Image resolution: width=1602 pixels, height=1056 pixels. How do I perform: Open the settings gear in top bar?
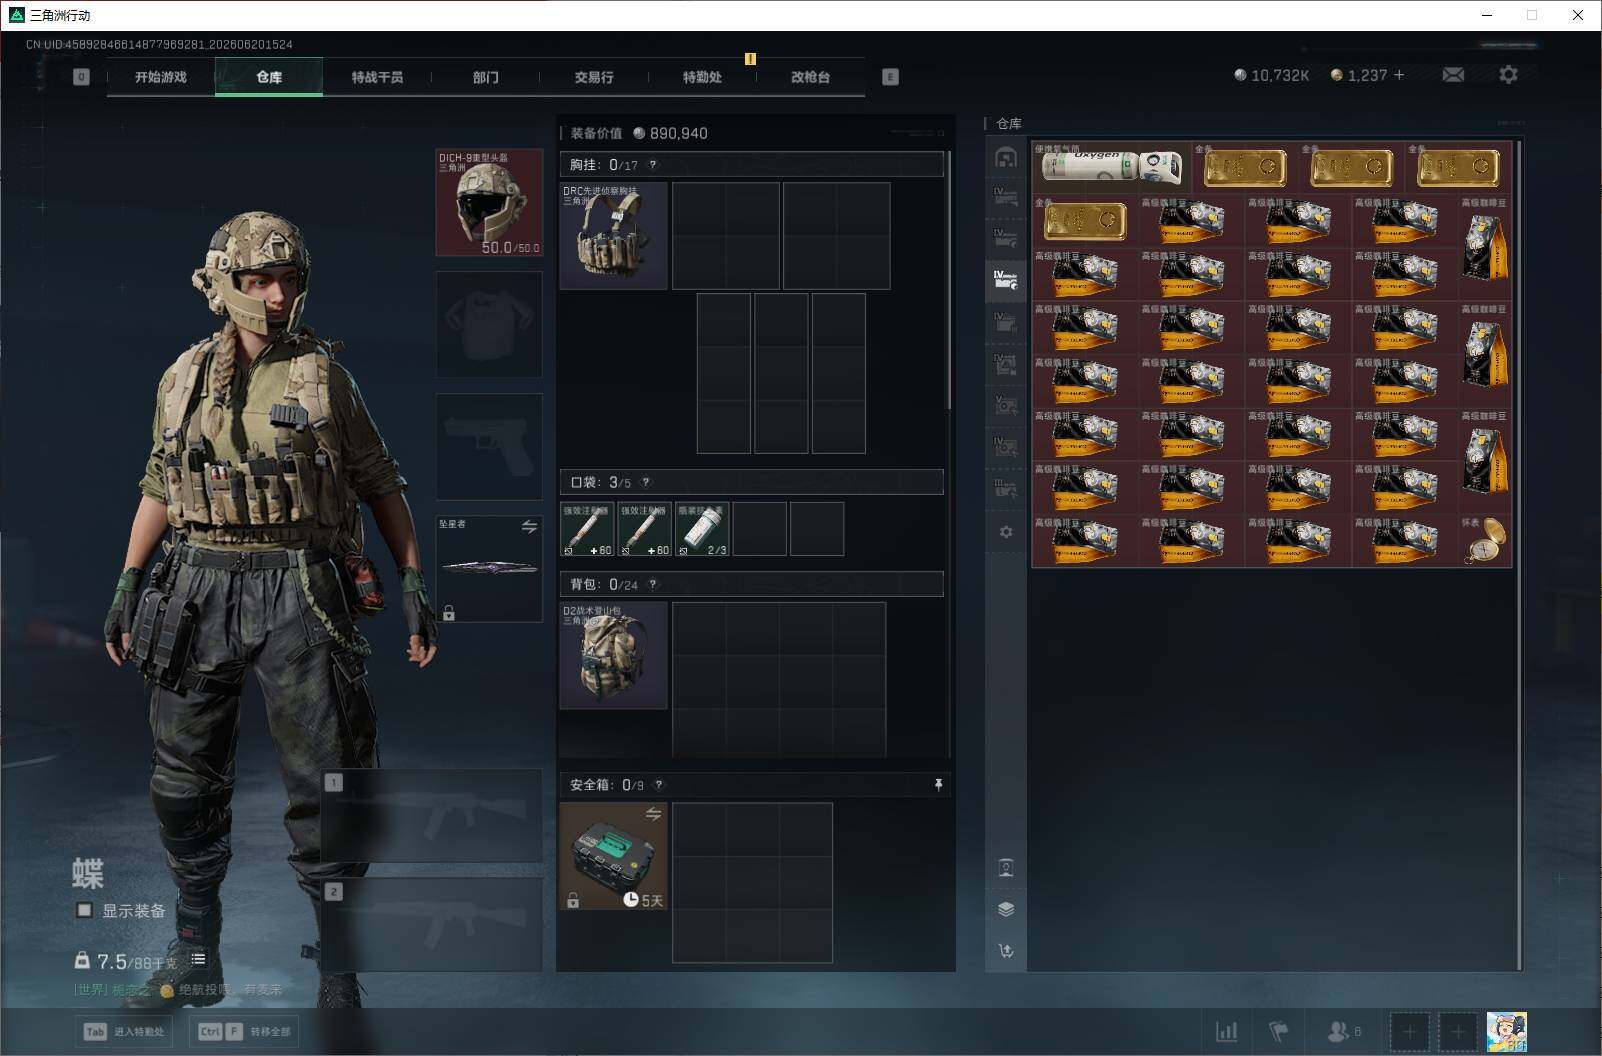1508,75
